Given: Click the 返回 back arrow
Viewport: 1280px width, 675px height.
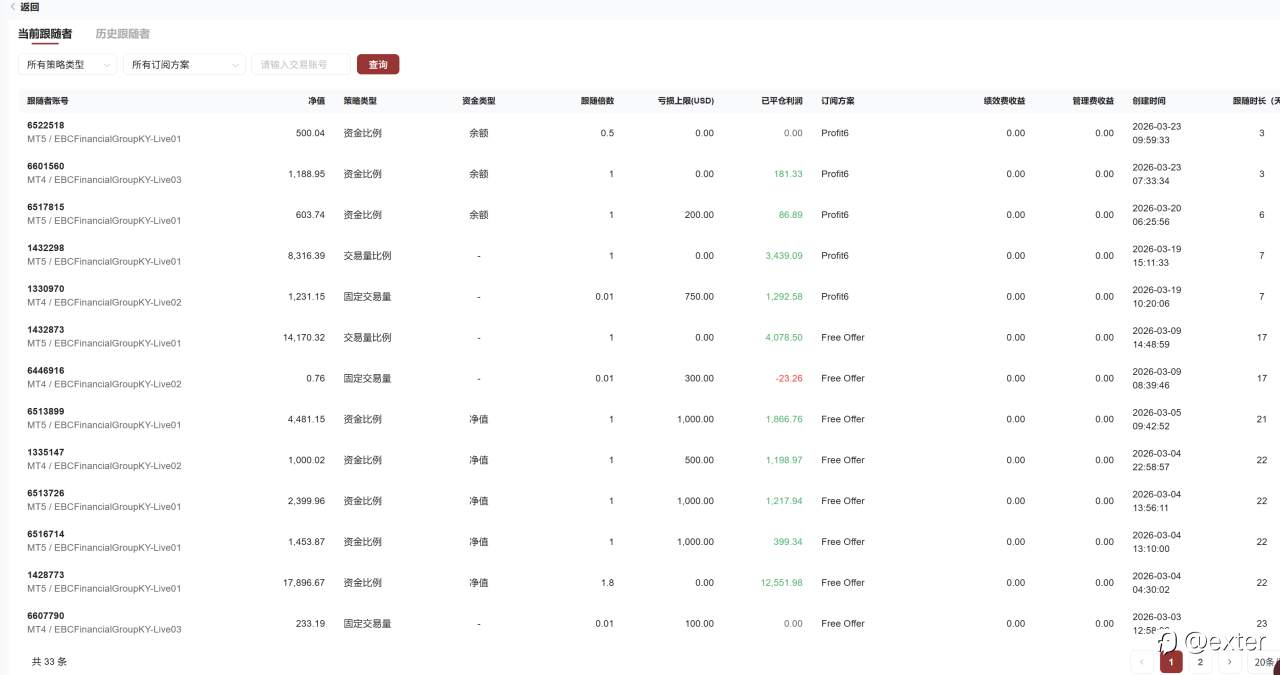Looking at the screenshot, I should (12, 7).
